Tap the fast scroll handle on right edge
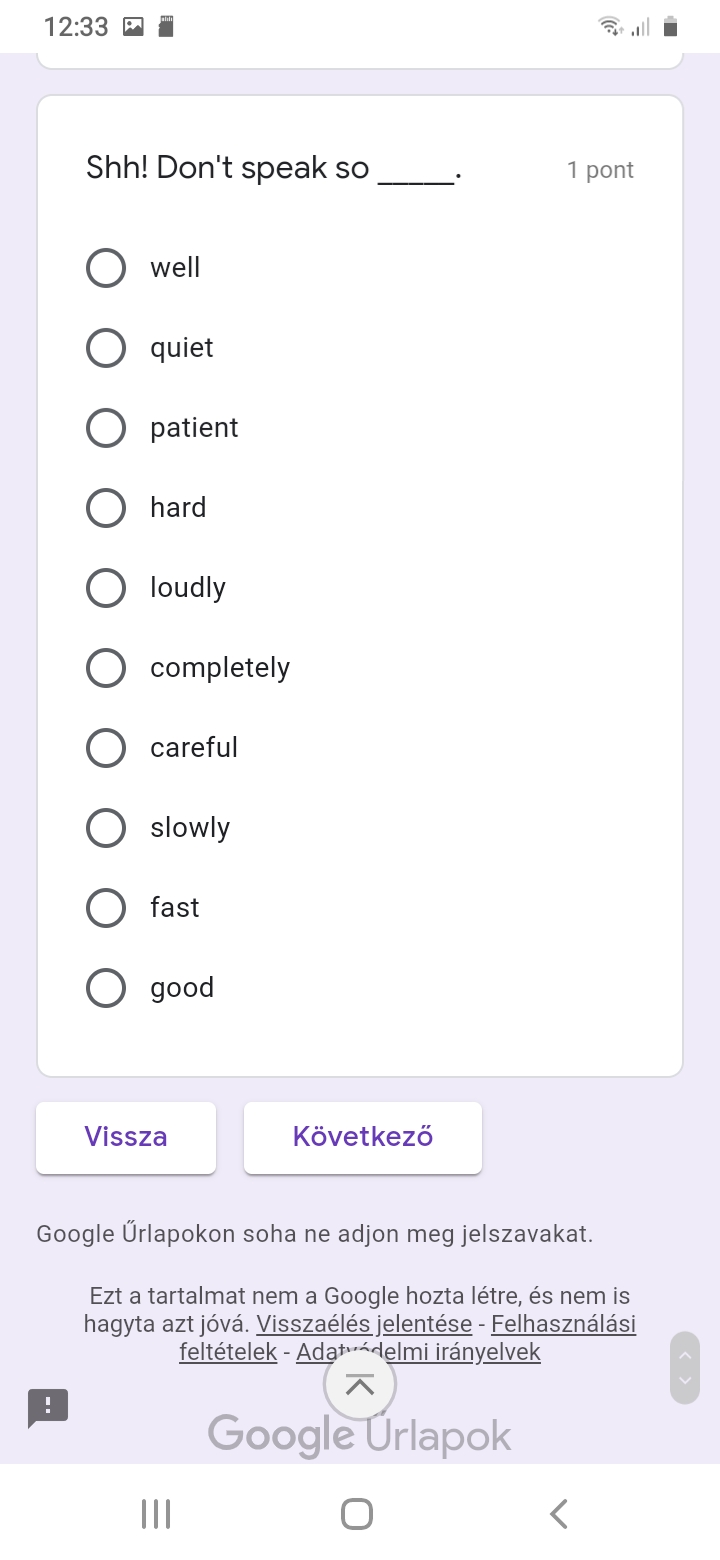Image resolution: width=720 pixels, height=1560 pixels. coord(685,1368)
